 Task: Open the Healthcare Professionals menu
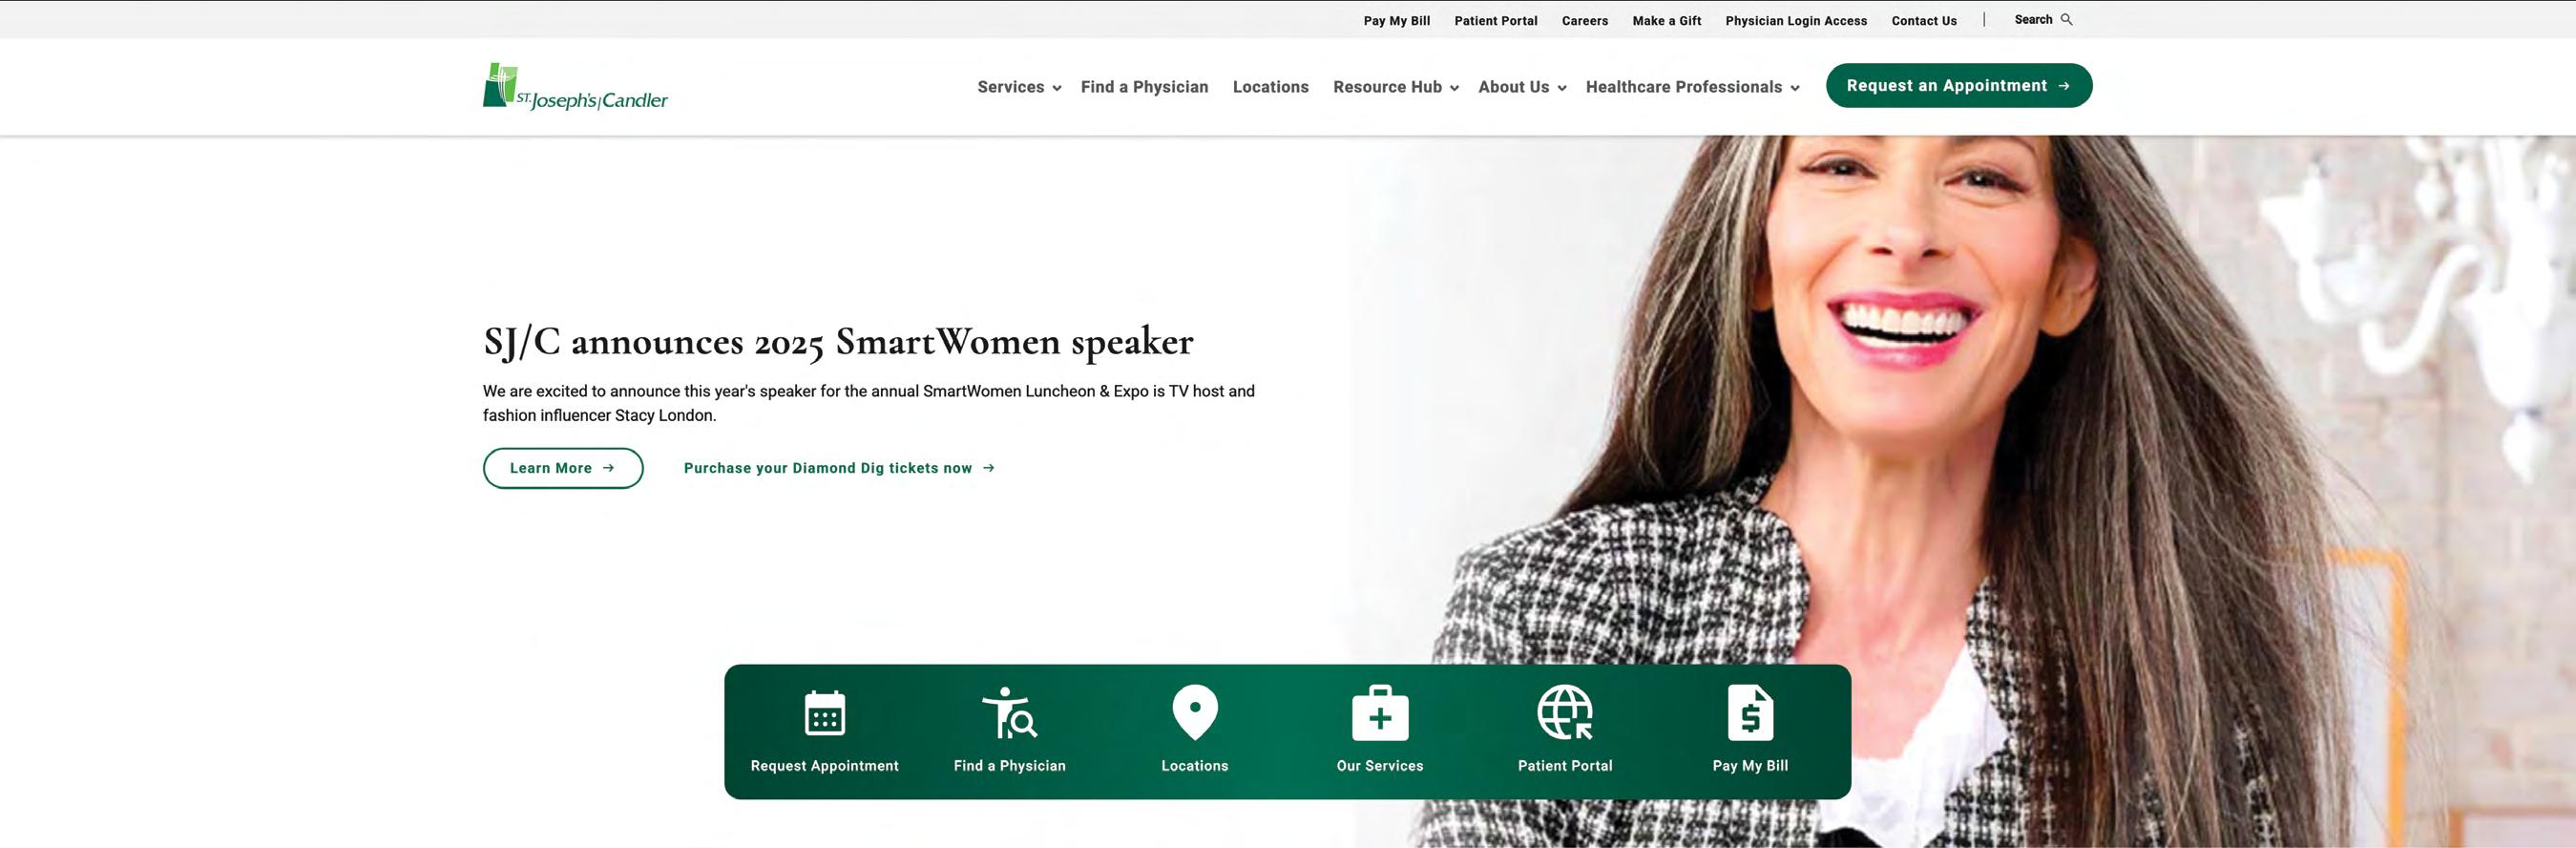1683,87
